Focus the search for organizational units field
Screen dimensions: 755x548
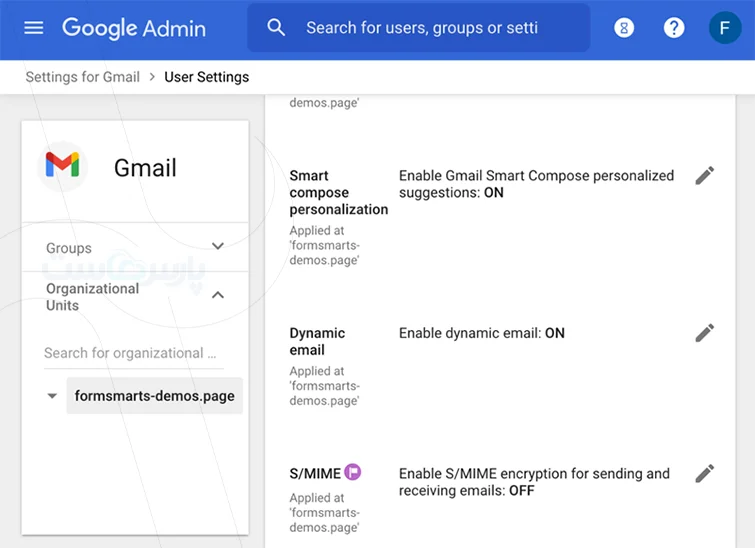point(134,353)
